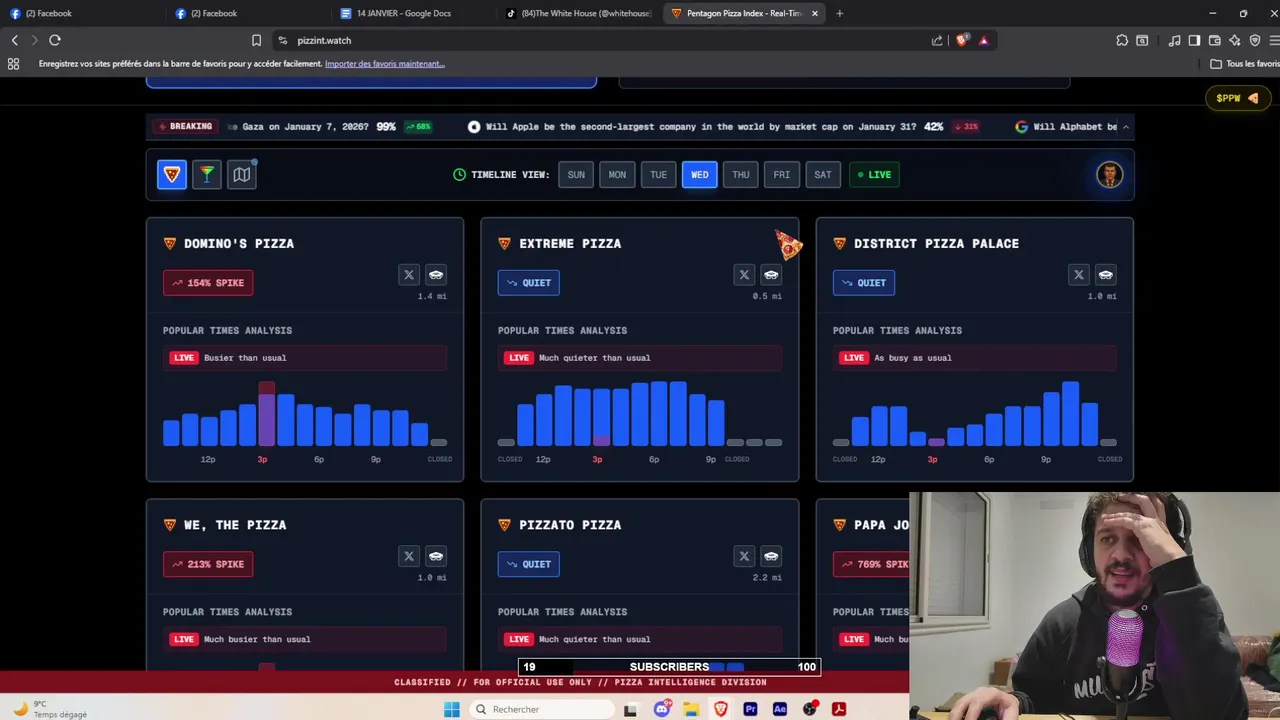Share this page via share icon
This screenshot has height=720, width=1280.
937,40
